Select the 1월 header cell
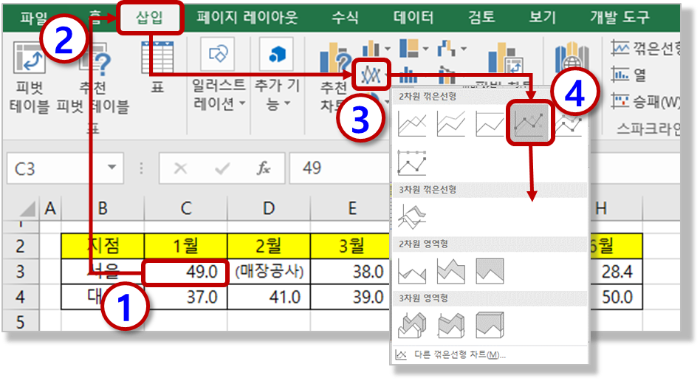Screen dimensions: 700x381 (186, 246)
